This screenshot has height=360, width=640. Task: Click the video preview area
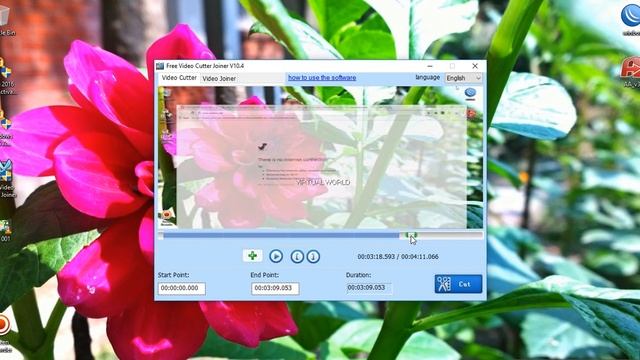tap(320, 157)
